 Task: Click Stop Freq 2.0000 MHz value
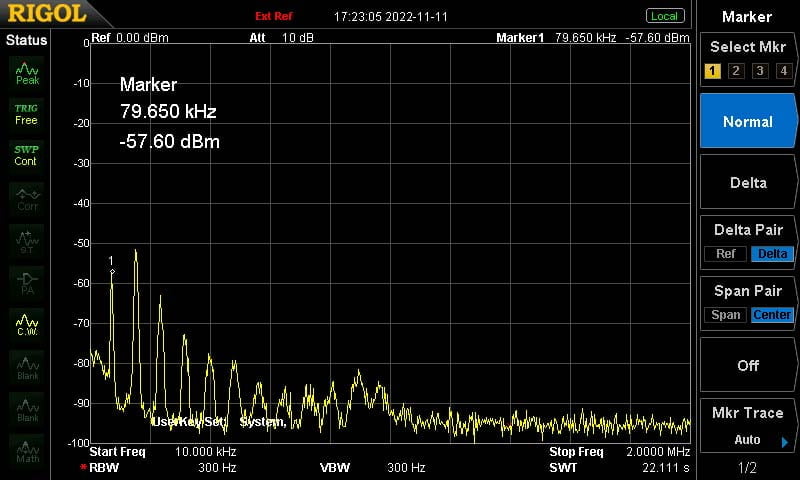coord(658,452)
